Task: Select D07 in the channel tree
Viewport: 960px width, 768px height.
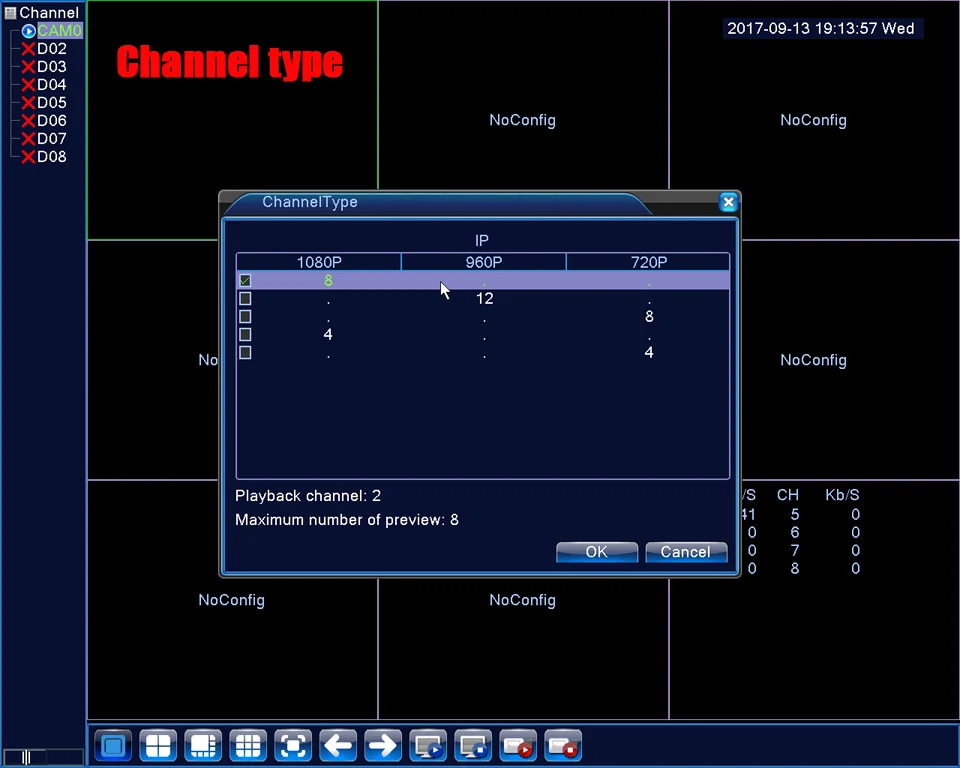Action: point(52,139)
